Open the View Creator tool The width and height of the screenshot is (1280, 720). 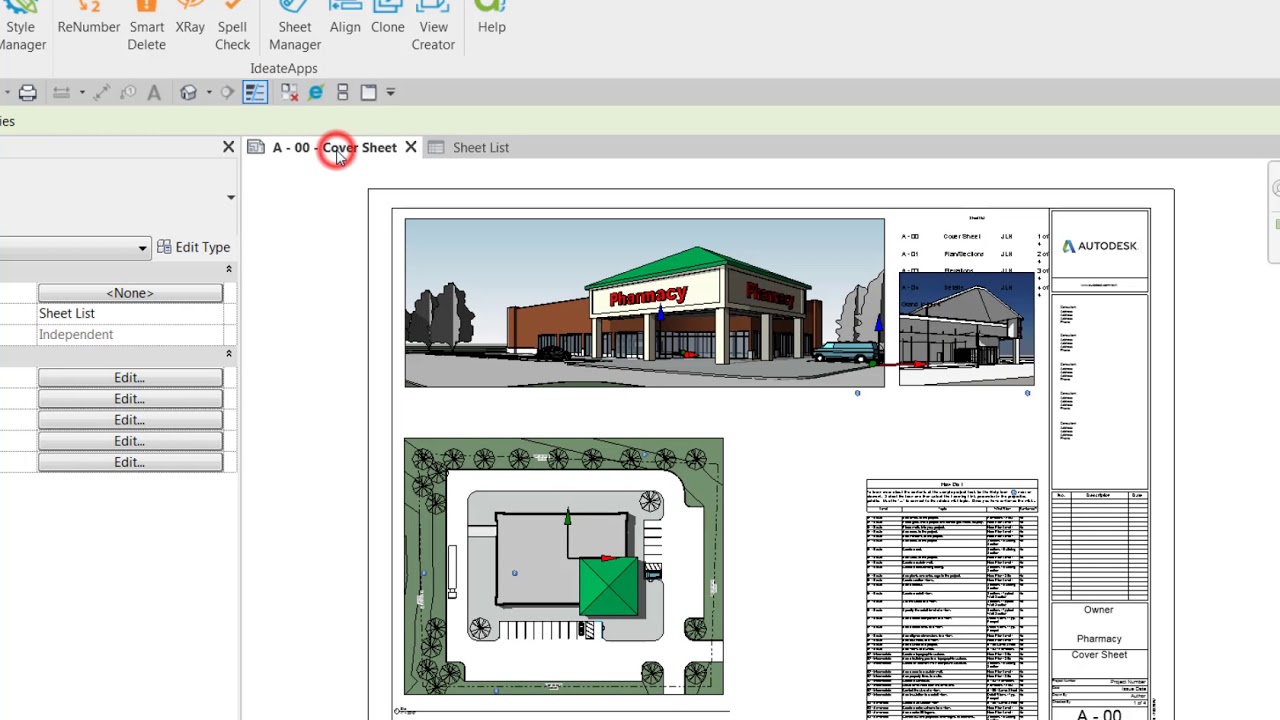433,26
